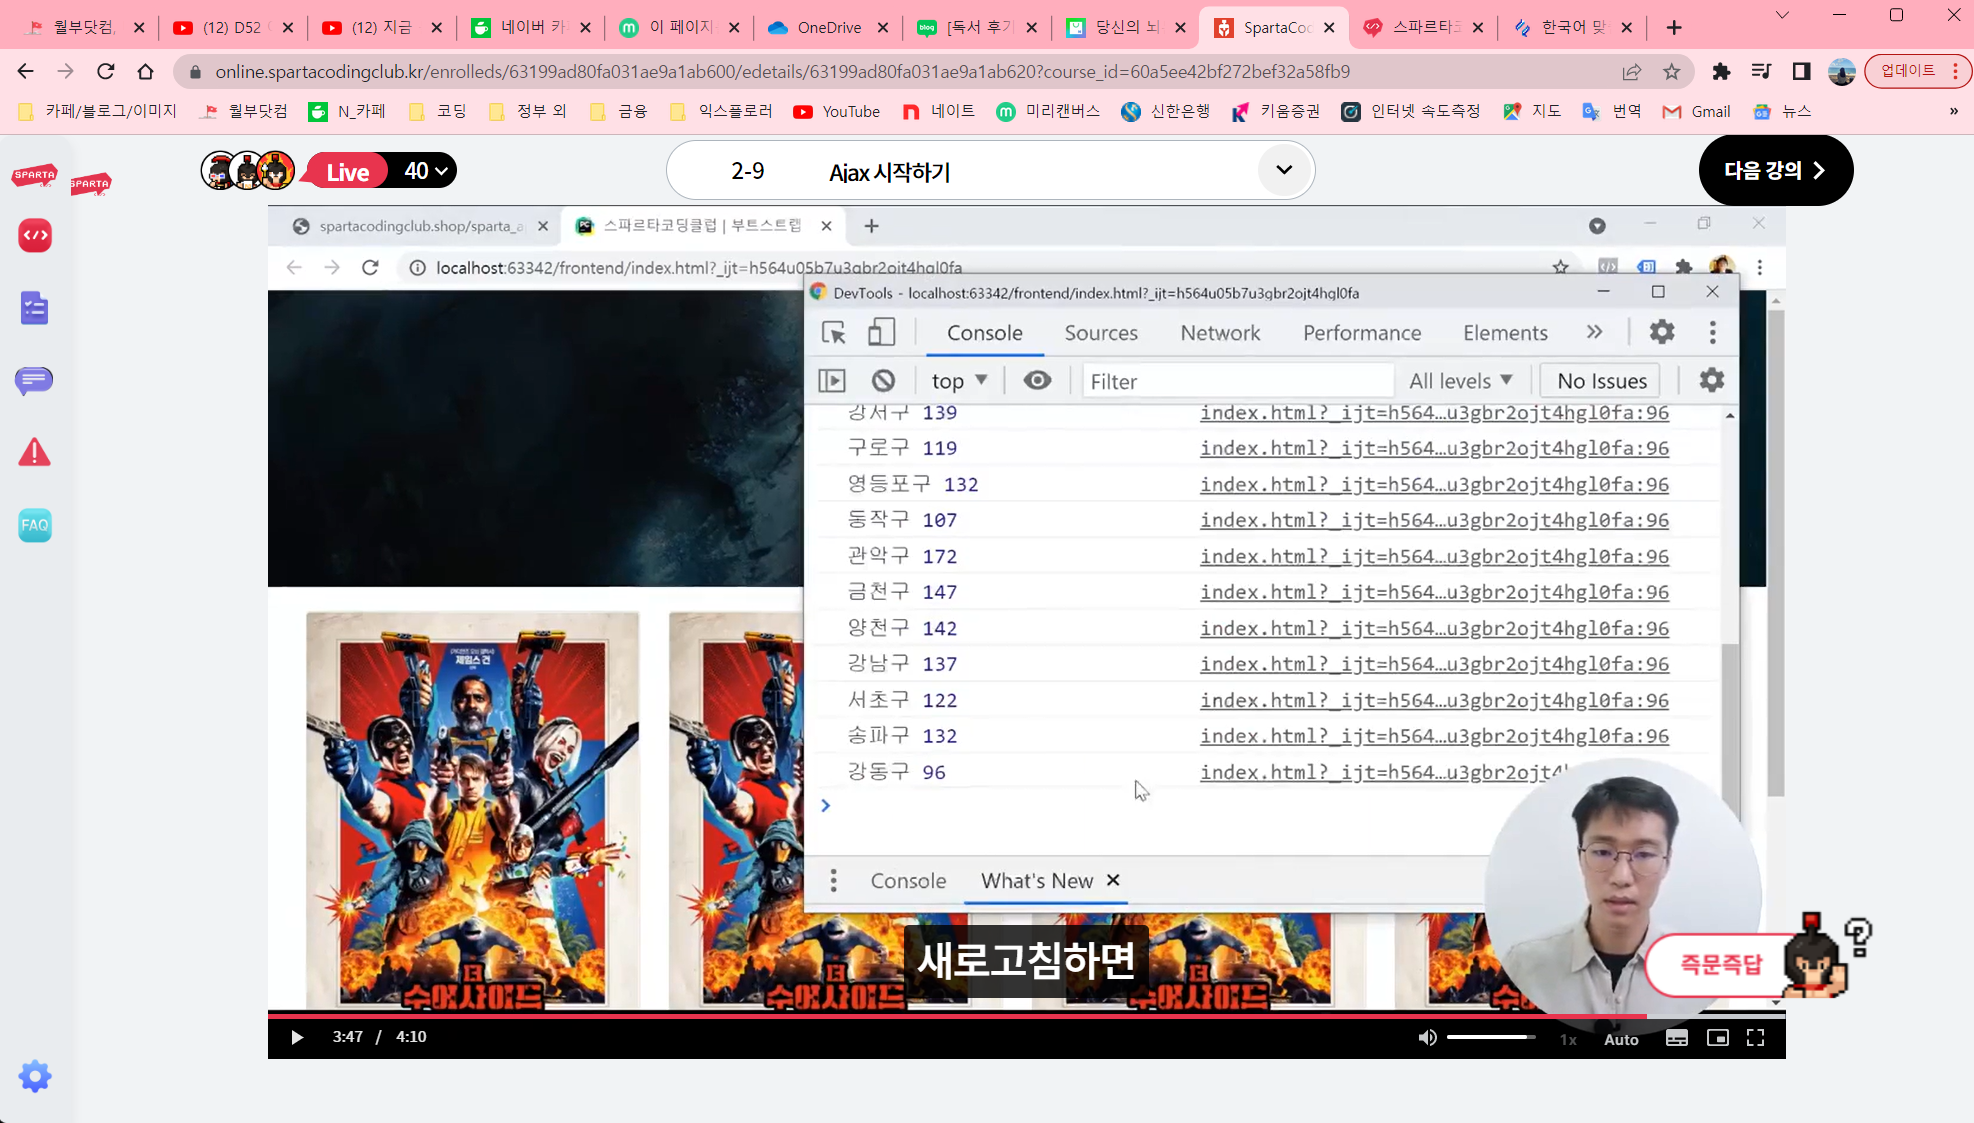Open the FAQ sidebar icon
The image size is (1974, 1123).
[x=35, y=525]
